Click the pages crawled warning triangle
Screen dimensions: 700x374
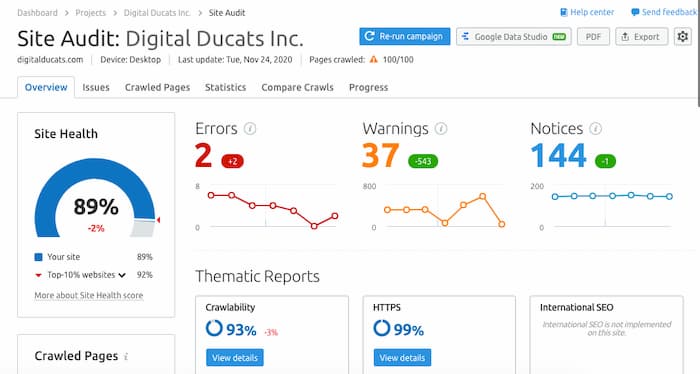(x=374, y=59)
